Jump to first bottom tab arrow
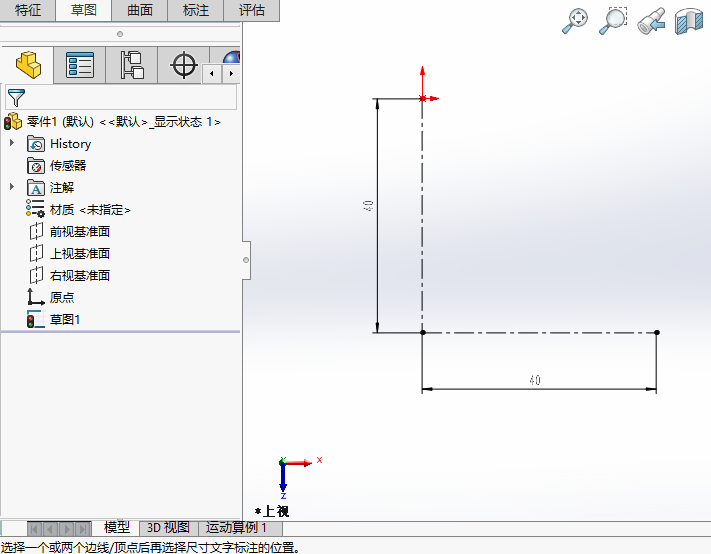The width and height of the screenshot is (711, 554). [35, 529]
